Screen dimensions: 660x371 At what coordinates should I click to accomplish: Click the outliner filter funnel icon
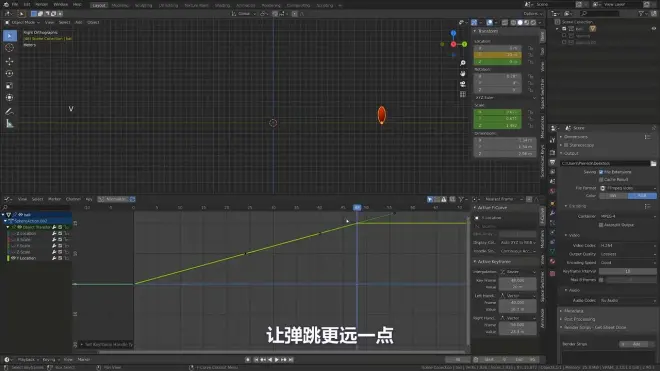(641, 13)
